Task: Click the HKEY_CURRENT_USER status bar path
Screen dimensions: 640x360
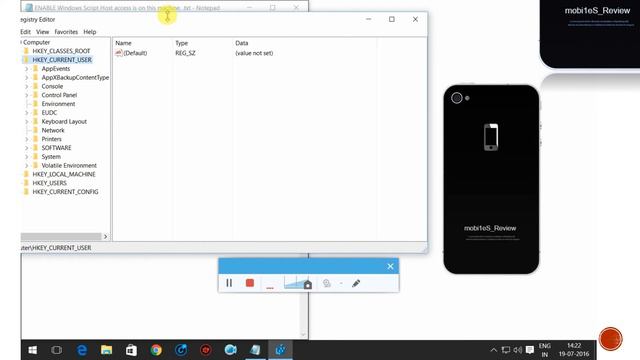Action: coord(56,248)
